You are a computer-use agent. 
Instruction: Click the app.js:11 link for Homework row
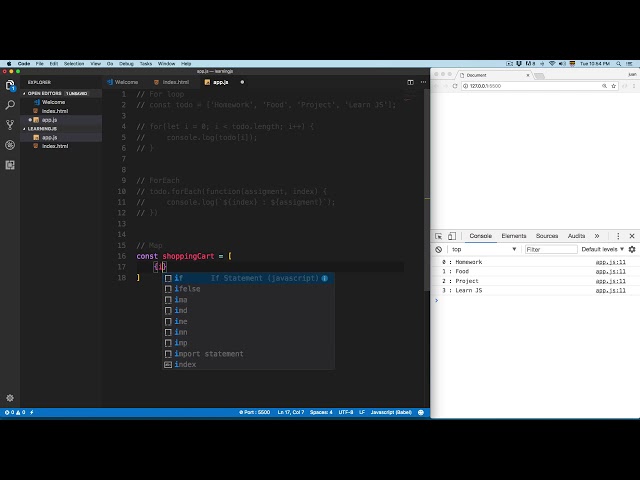[610, 262]
